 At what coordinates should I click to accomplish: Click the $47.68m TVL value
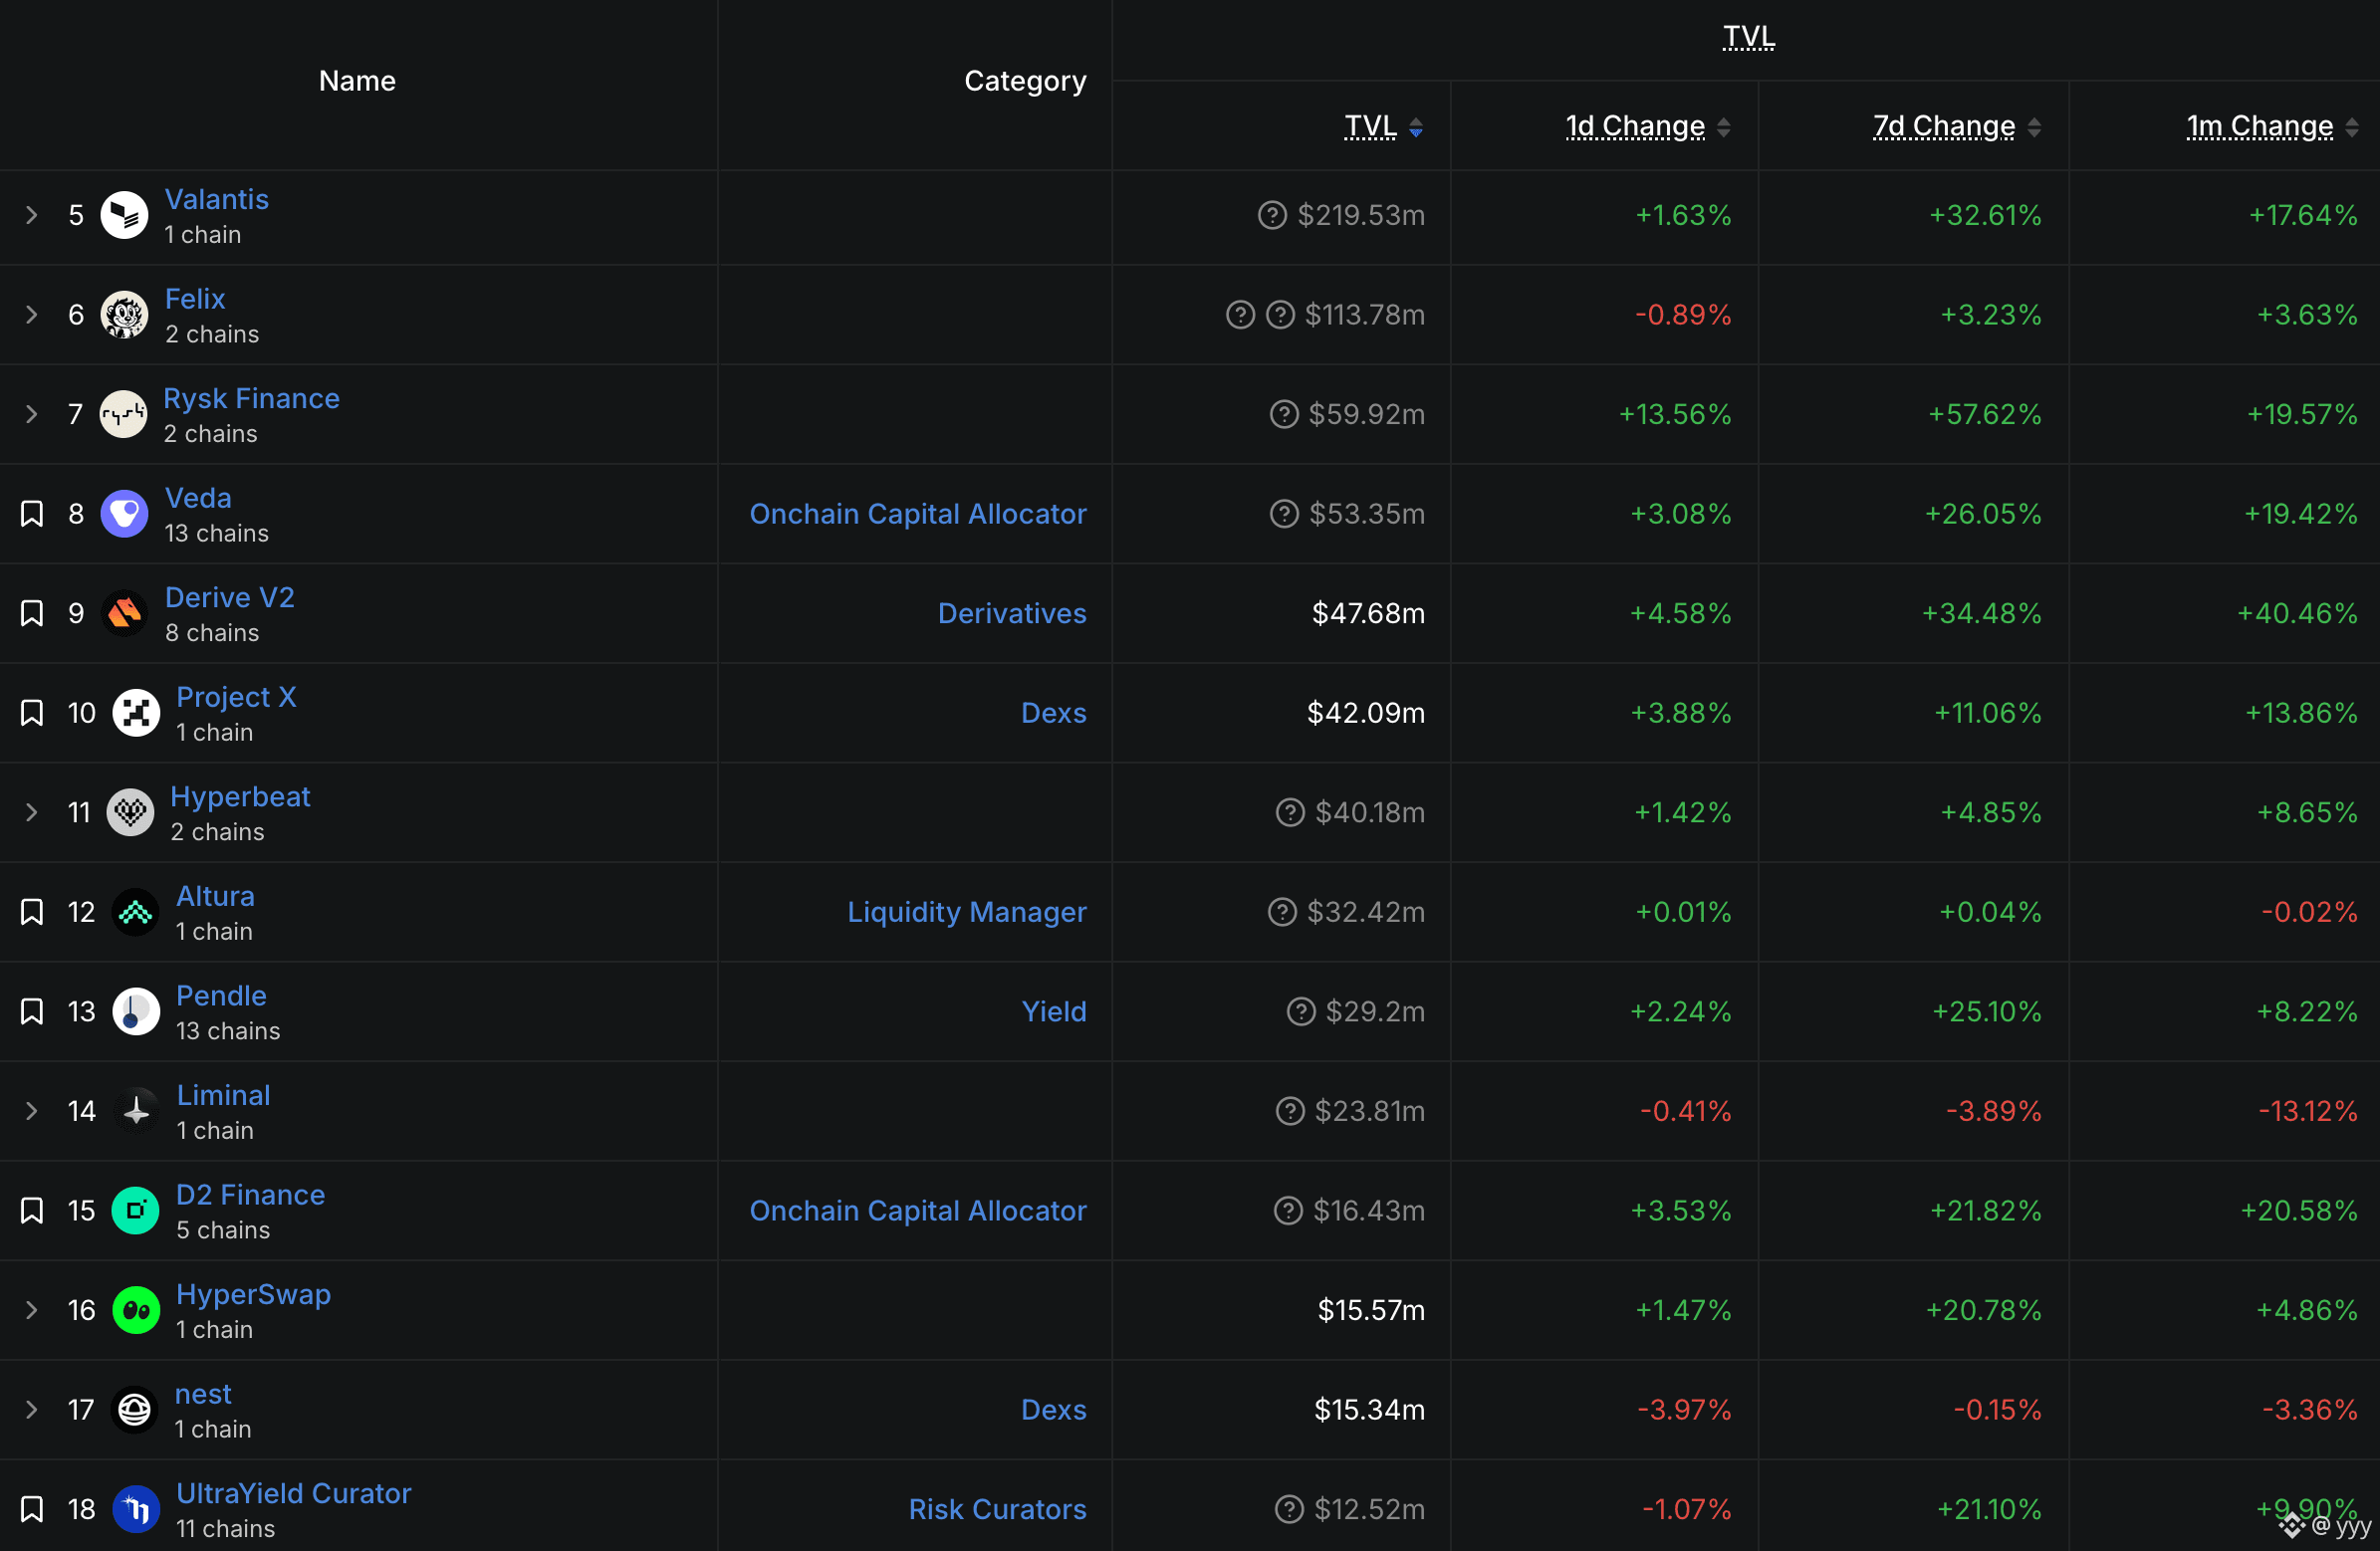[1368, 613]
